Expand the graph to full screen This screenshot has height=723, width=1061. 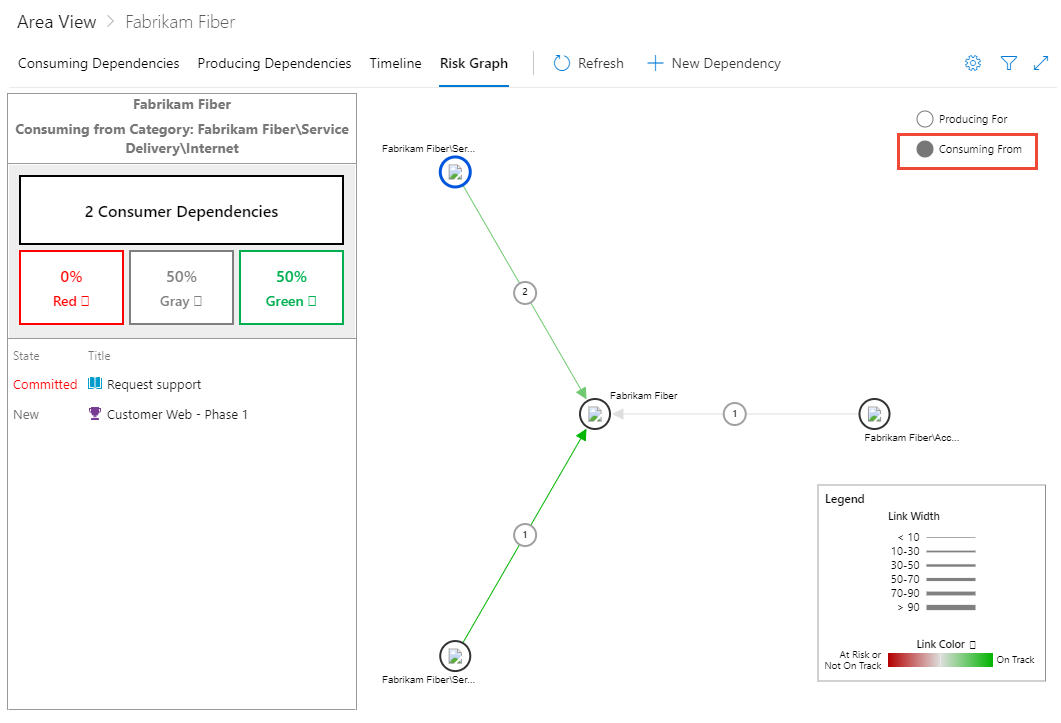(x=1041, y=63)
